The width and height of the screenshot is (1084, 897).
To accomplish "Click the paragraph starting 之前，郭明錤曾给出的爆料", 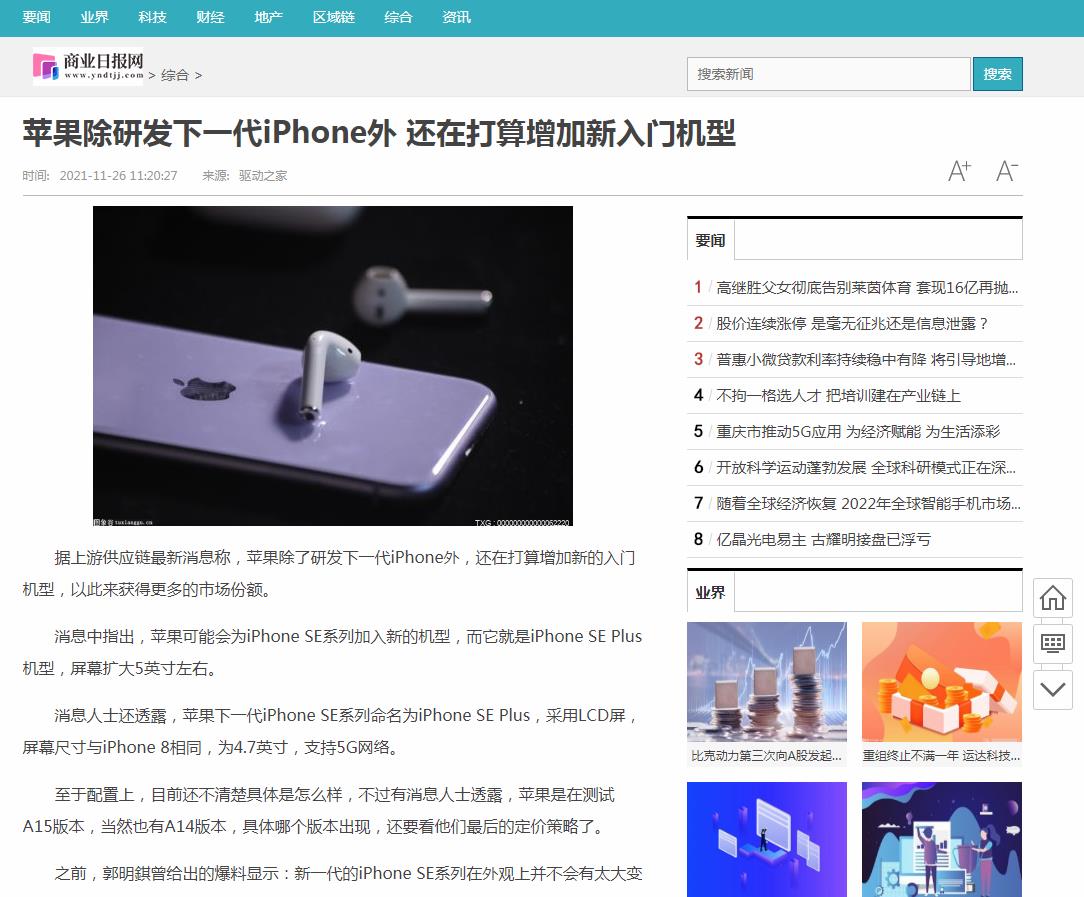I will (x=348, y=874).
